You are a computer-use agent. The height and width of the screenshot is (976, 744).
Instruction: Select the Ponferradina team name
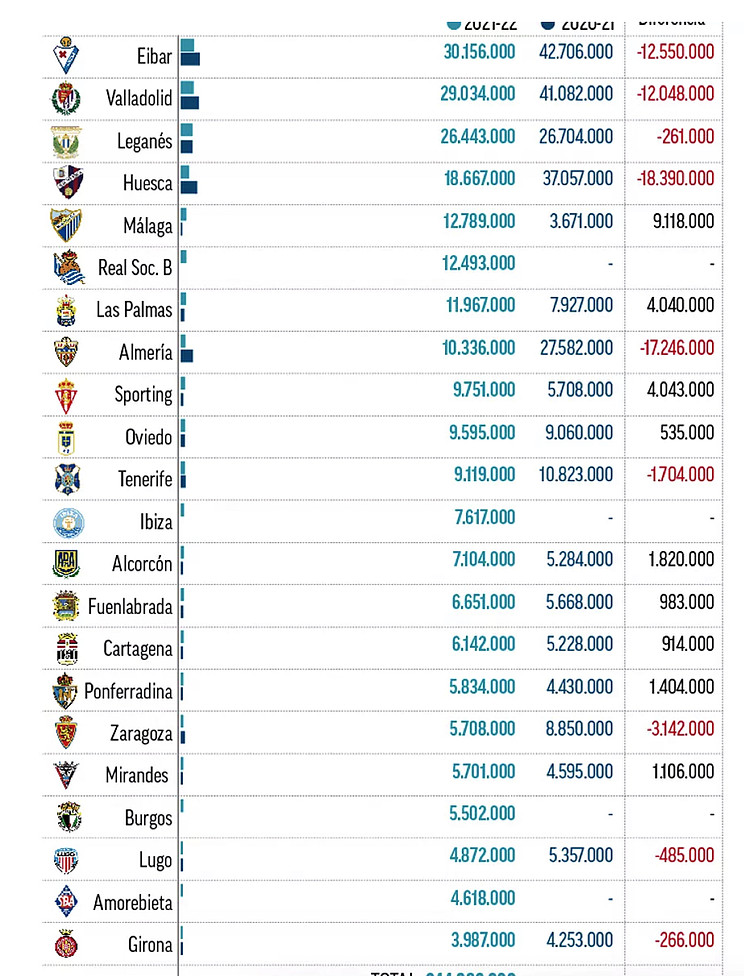click(x=128, y=691)
